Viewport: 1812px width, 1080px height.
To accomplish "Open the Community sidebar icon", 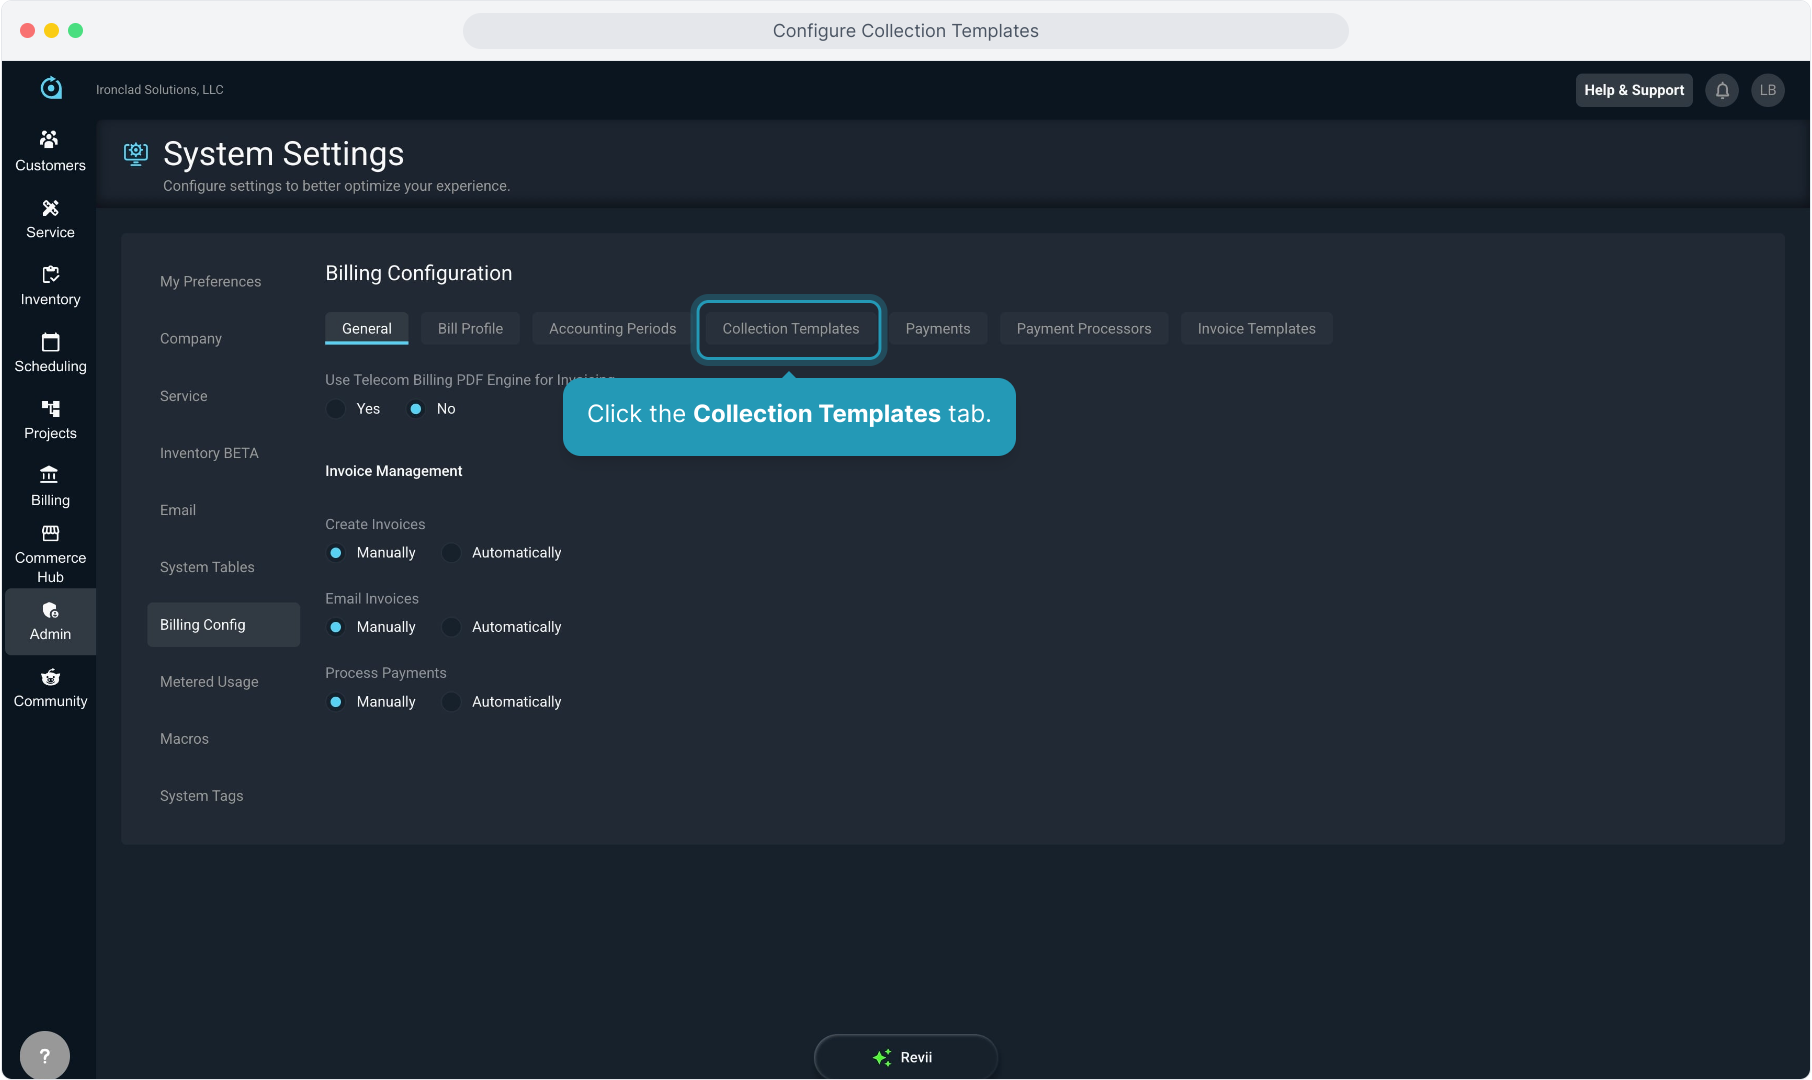I will 50,678.
